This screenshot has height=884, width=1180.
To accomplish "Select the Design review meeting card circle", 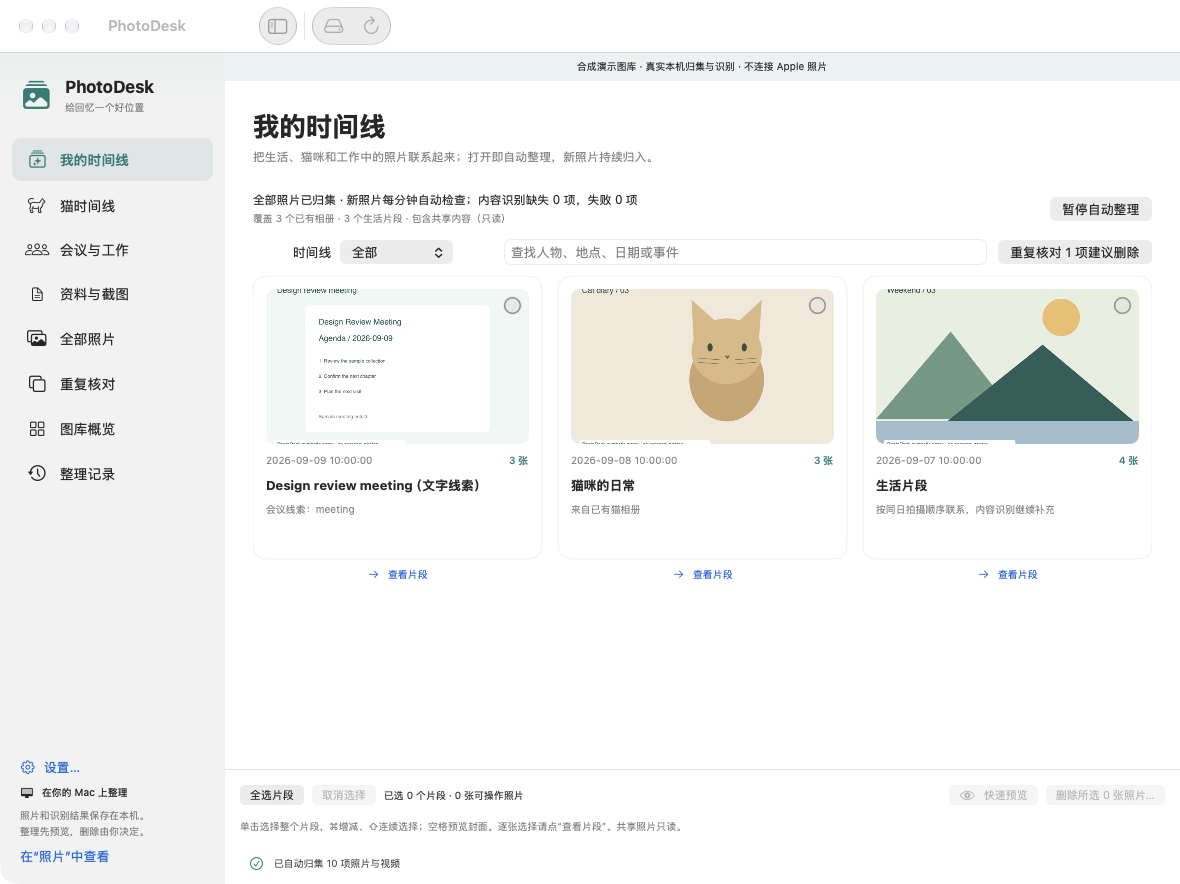I will click(x=512, y=305).
